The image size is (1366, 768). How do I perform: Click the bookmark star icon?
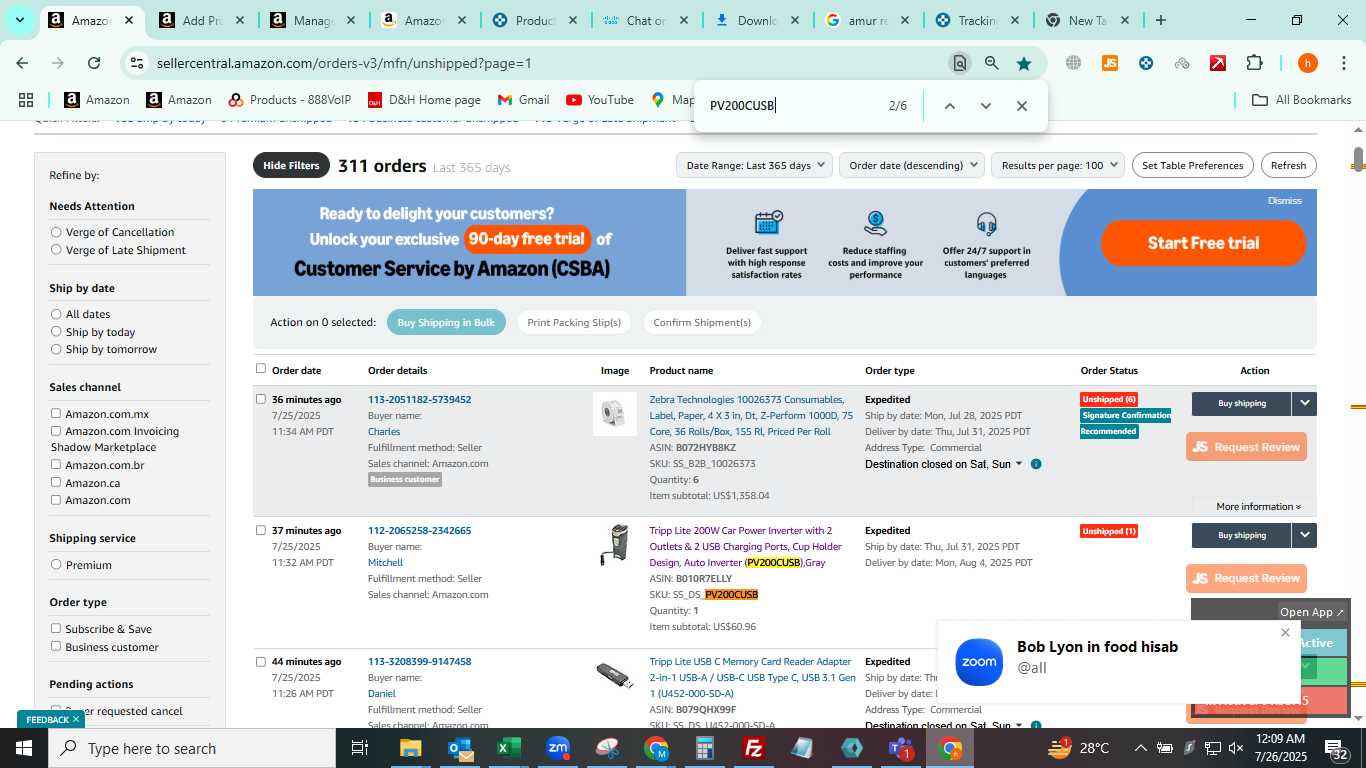[1024, 63]
